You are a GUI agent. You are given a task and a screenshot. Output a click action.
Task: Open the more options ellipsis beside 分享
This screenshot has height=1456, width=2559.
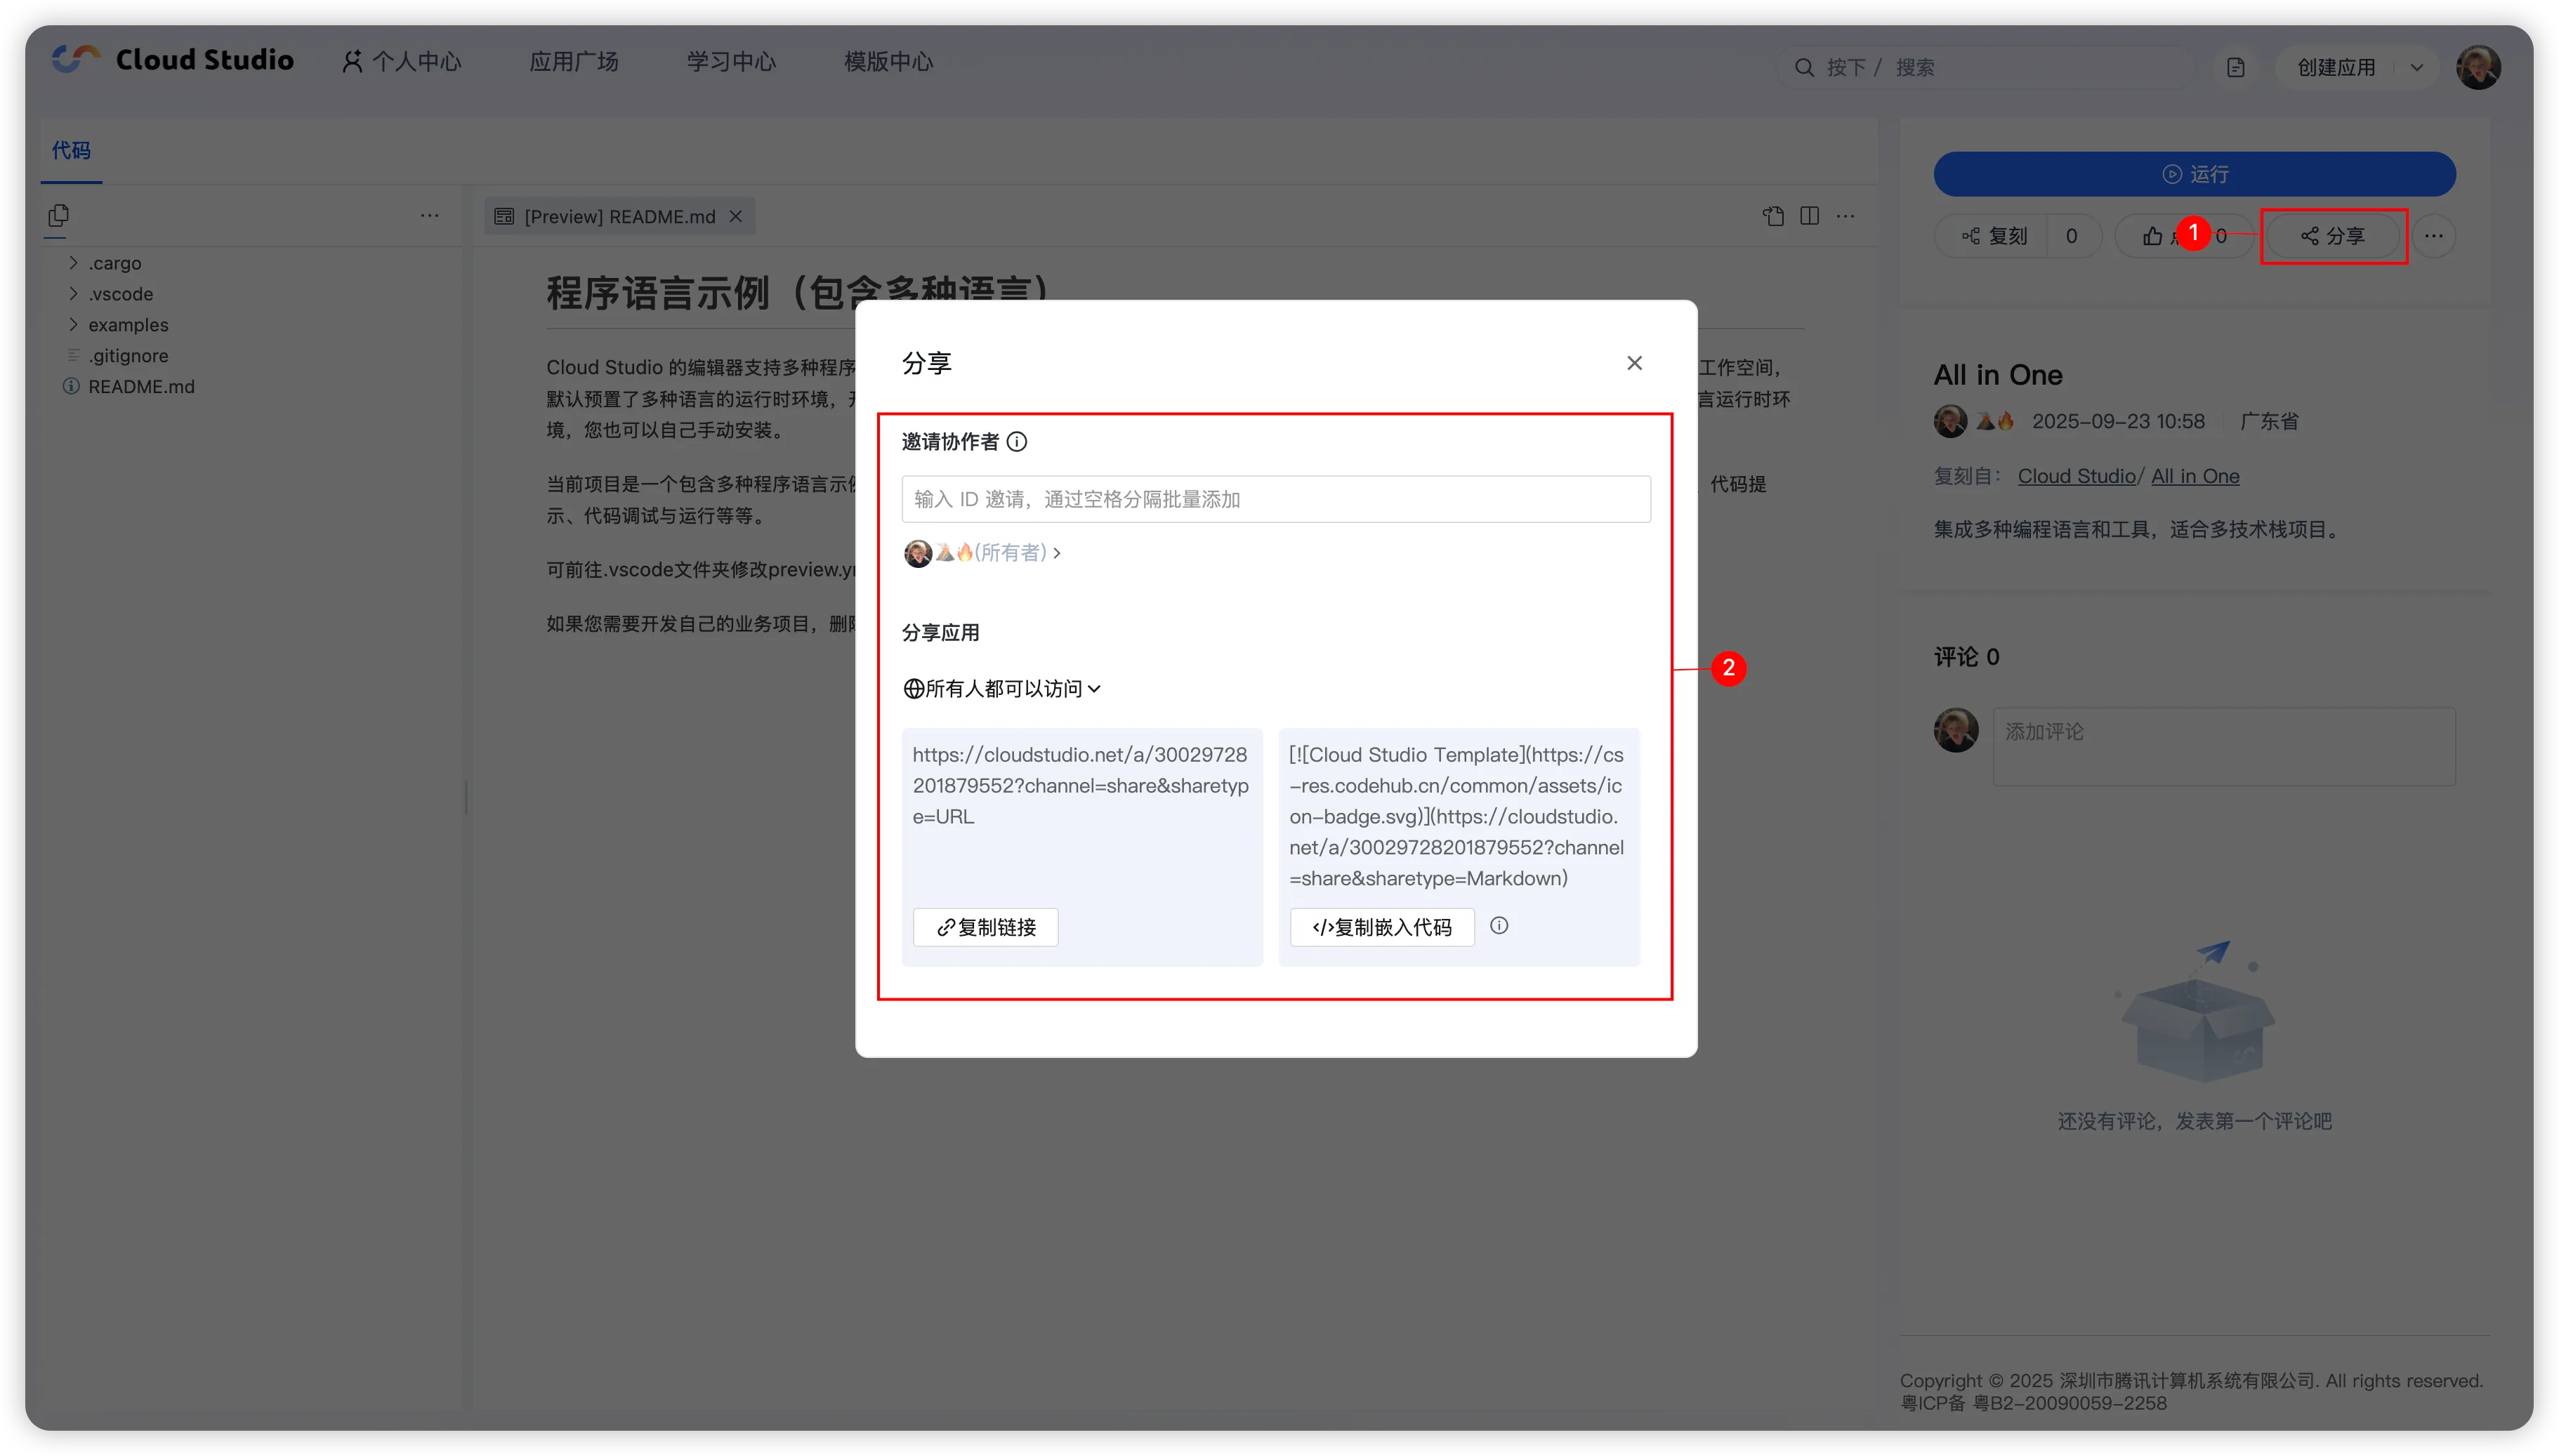(2433, 236)
